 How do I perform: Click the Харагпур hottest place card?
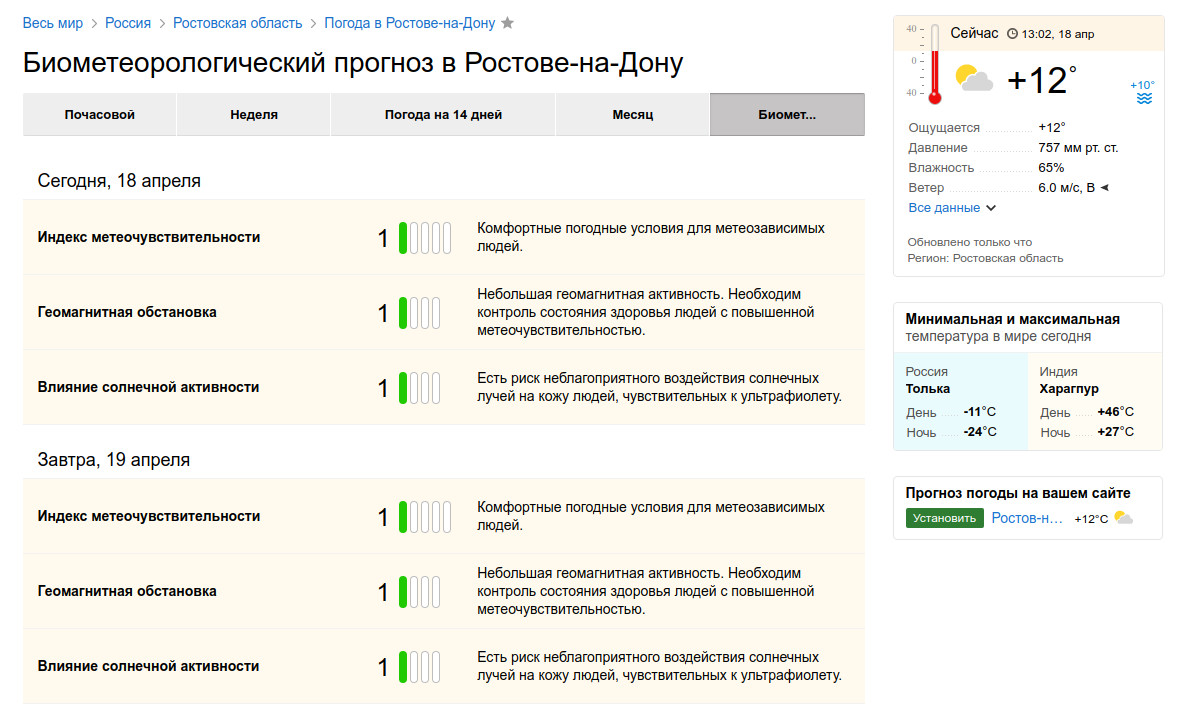(x=1095, y=401)
